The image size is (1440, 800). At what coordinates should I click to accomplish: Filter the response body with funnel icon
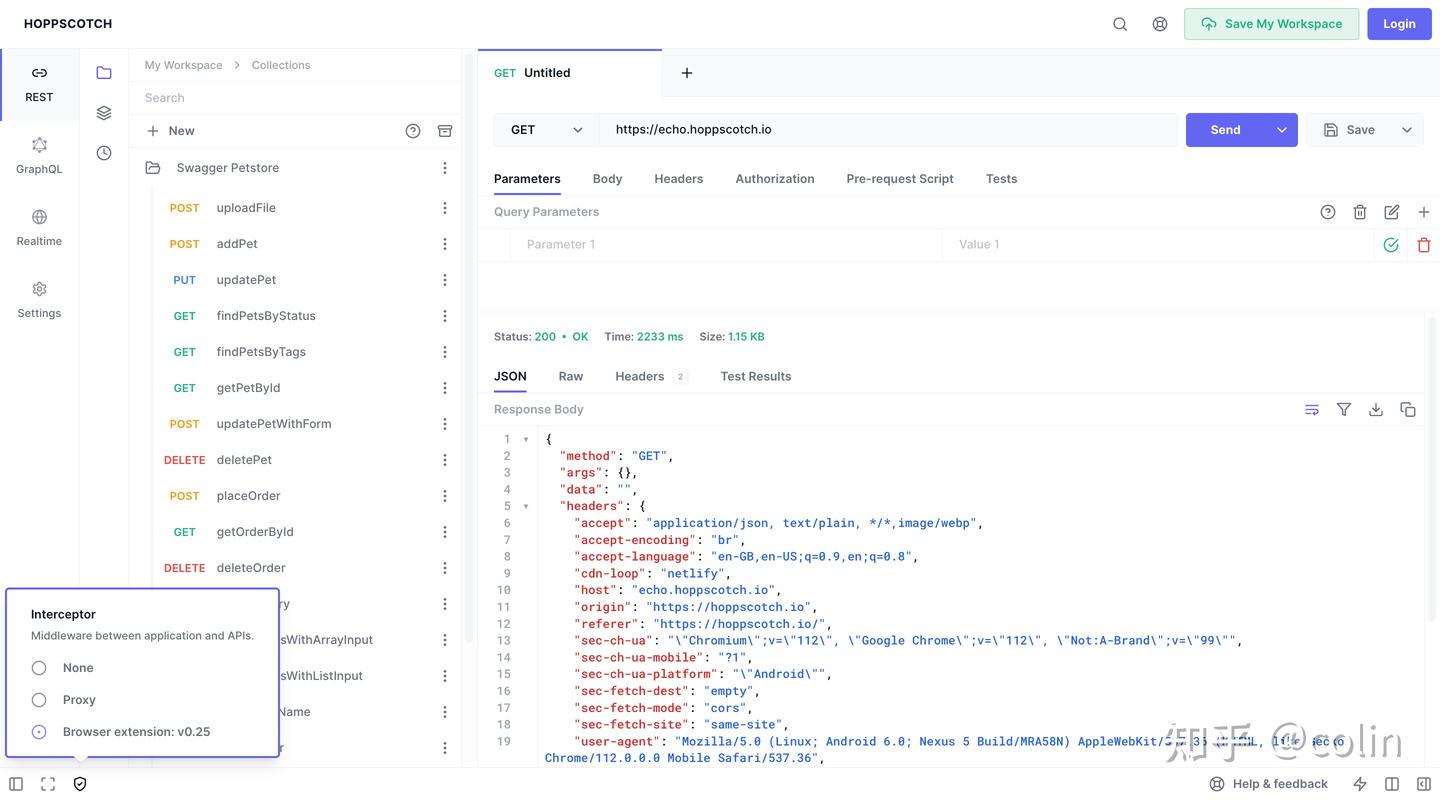click(x=1344, y=409)
